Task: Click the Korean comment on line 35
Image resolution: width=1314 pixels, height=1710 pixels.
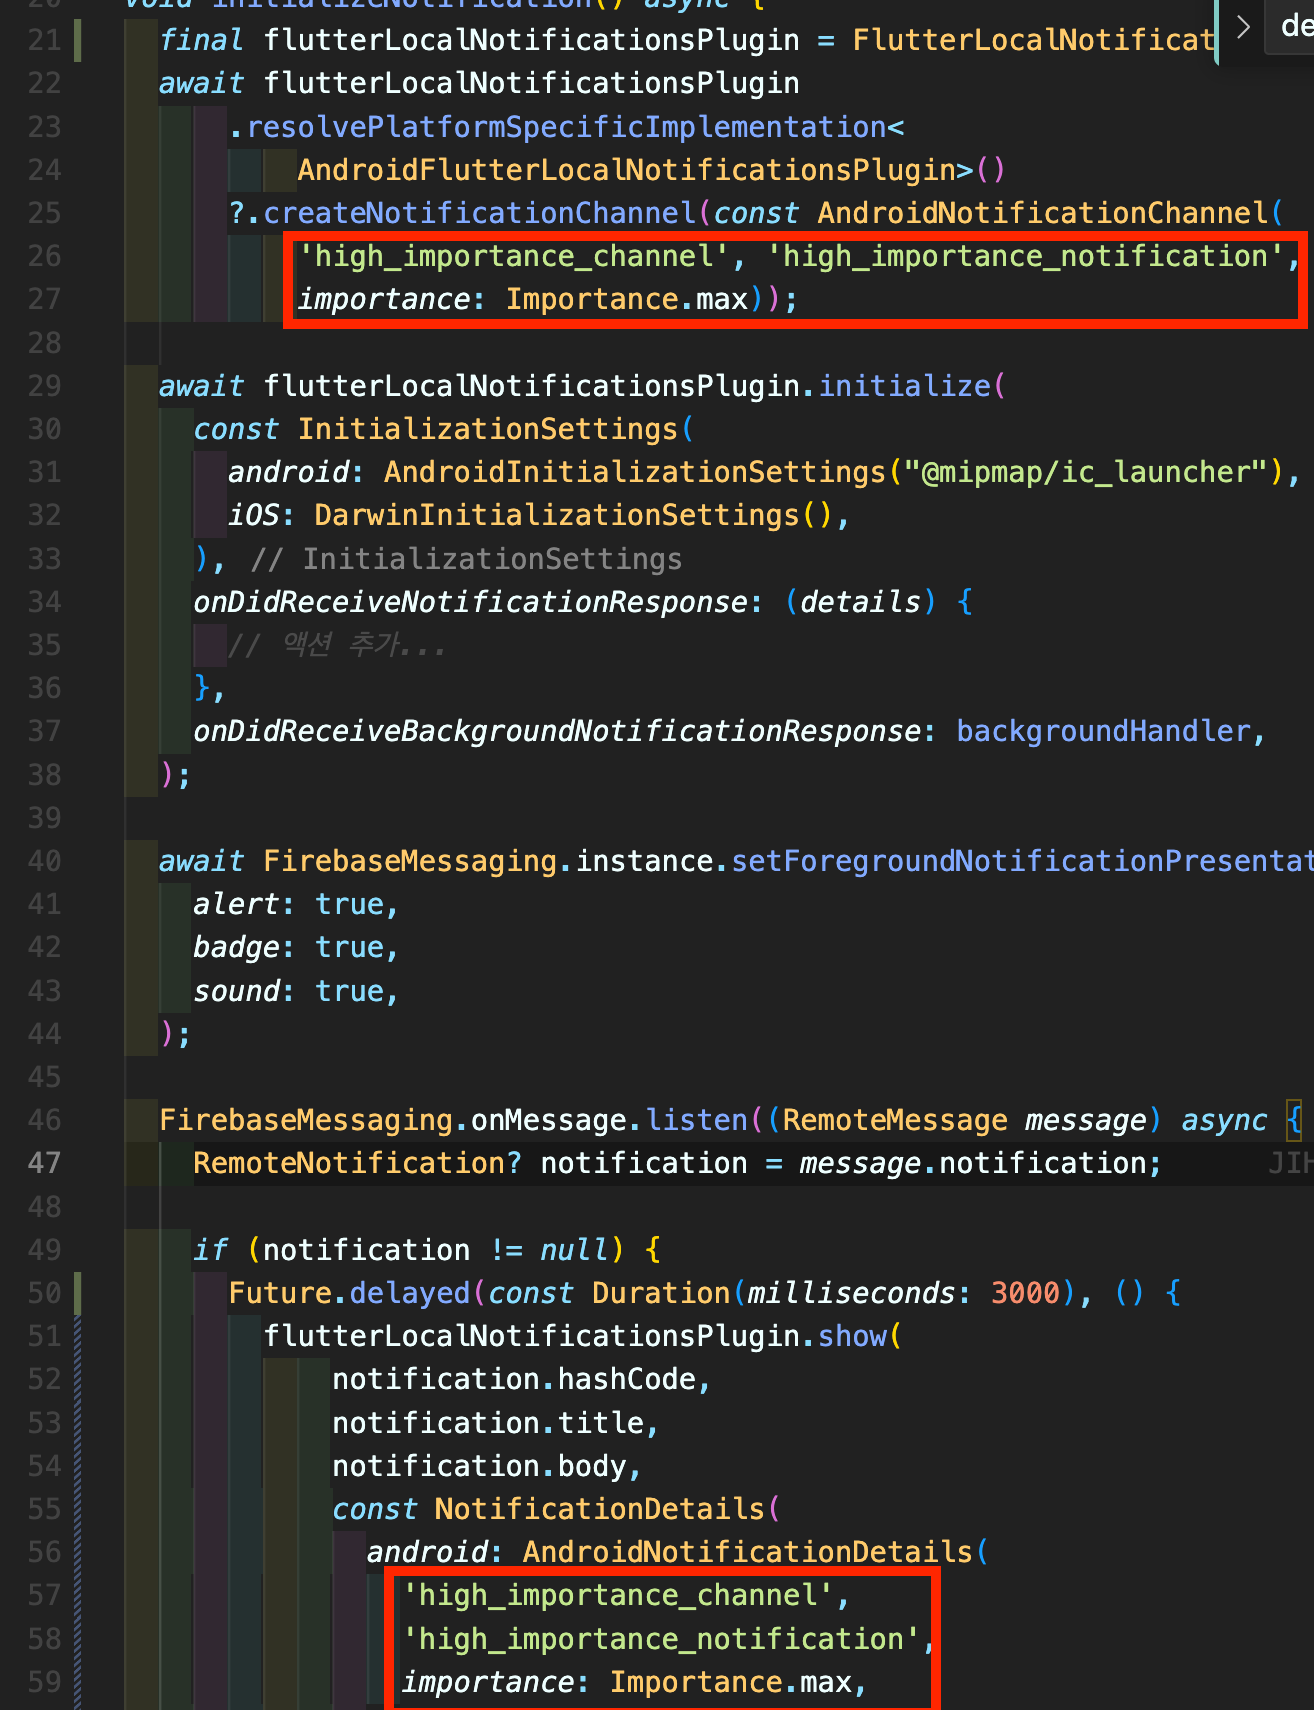Action: pyautogui.click(x=337, y=645)
